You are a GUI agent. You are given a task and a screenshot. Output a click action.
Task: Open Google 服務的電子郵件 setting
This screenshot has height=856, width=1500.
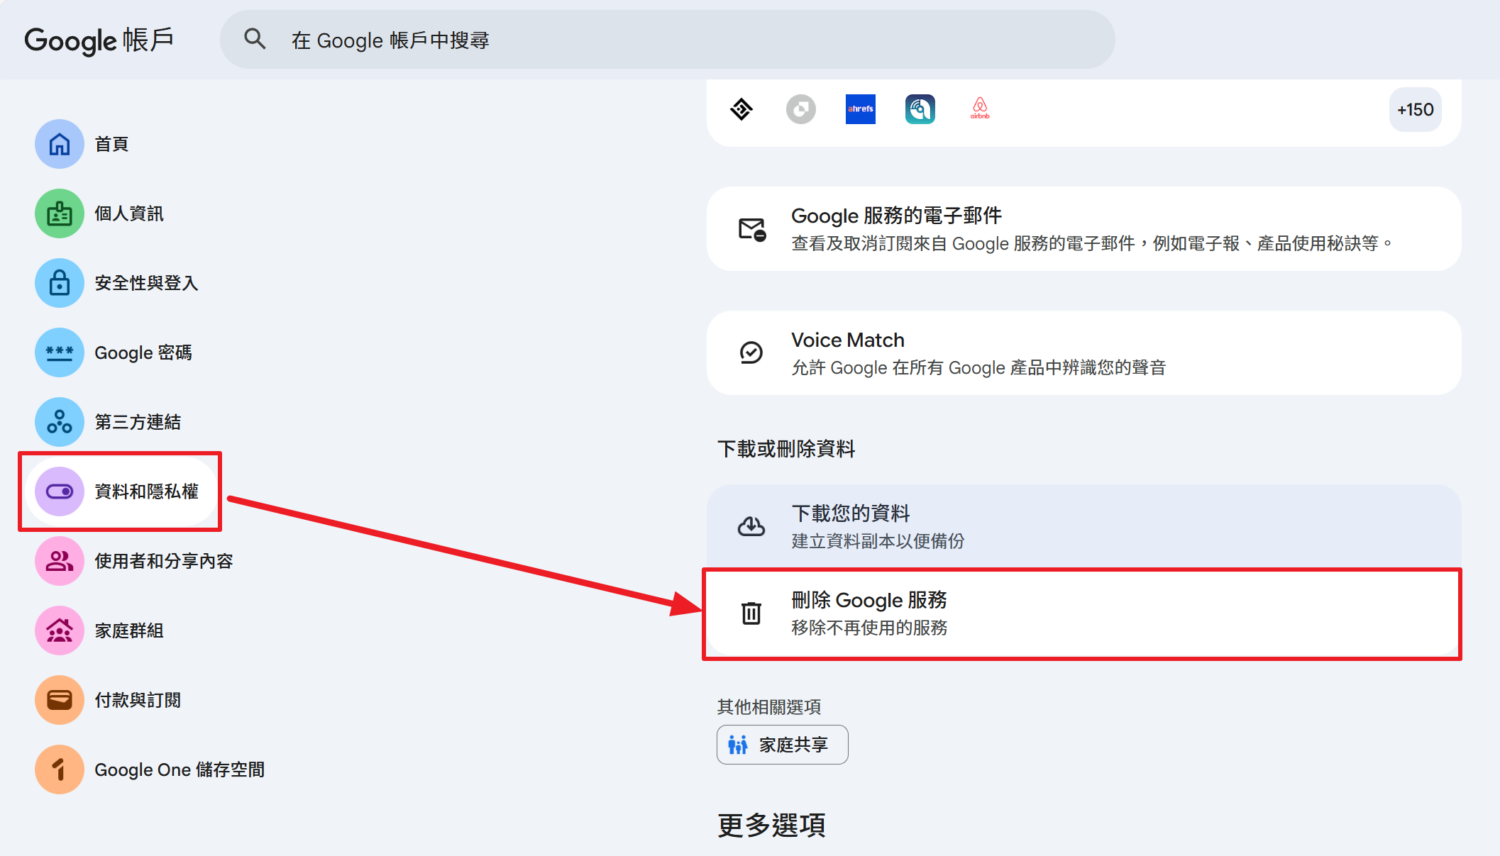[1083, 229]
